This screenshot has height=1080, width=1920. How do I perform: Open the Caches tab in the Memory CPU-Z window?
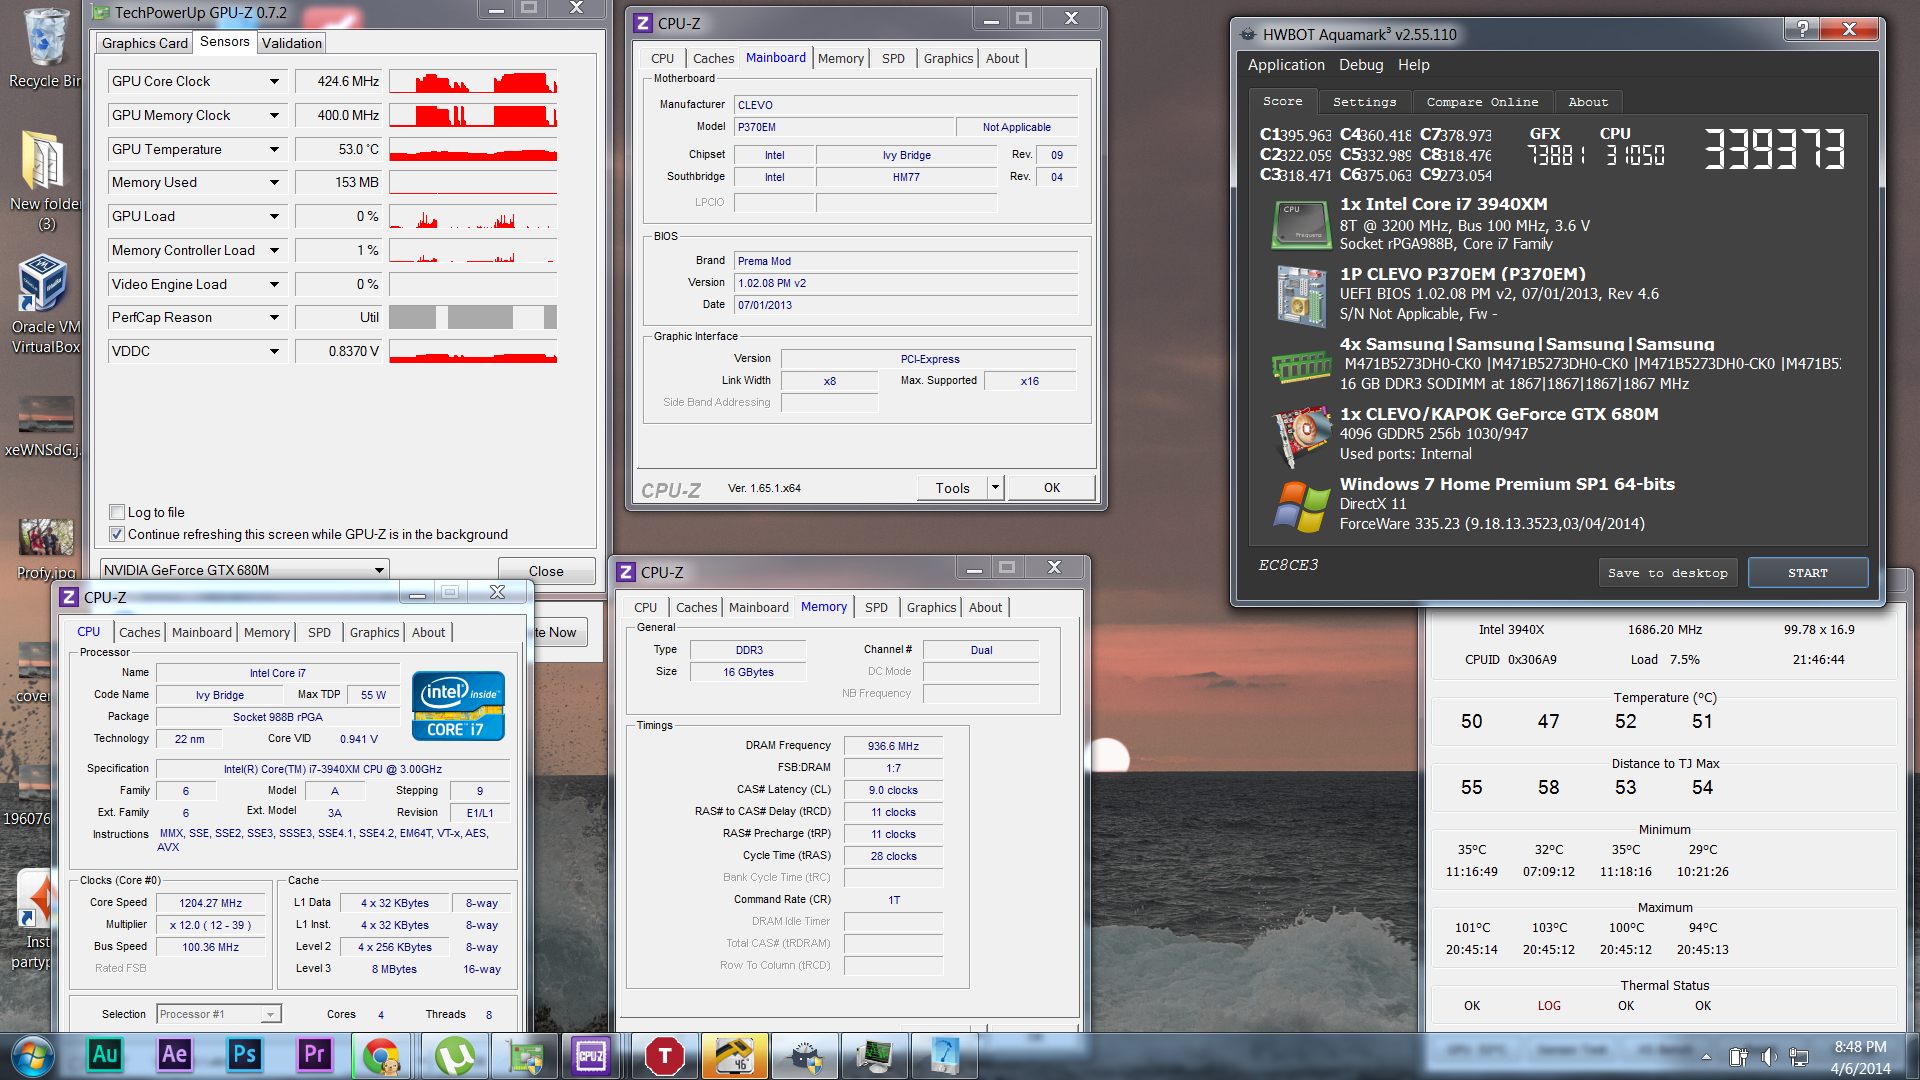click(696, 607)
